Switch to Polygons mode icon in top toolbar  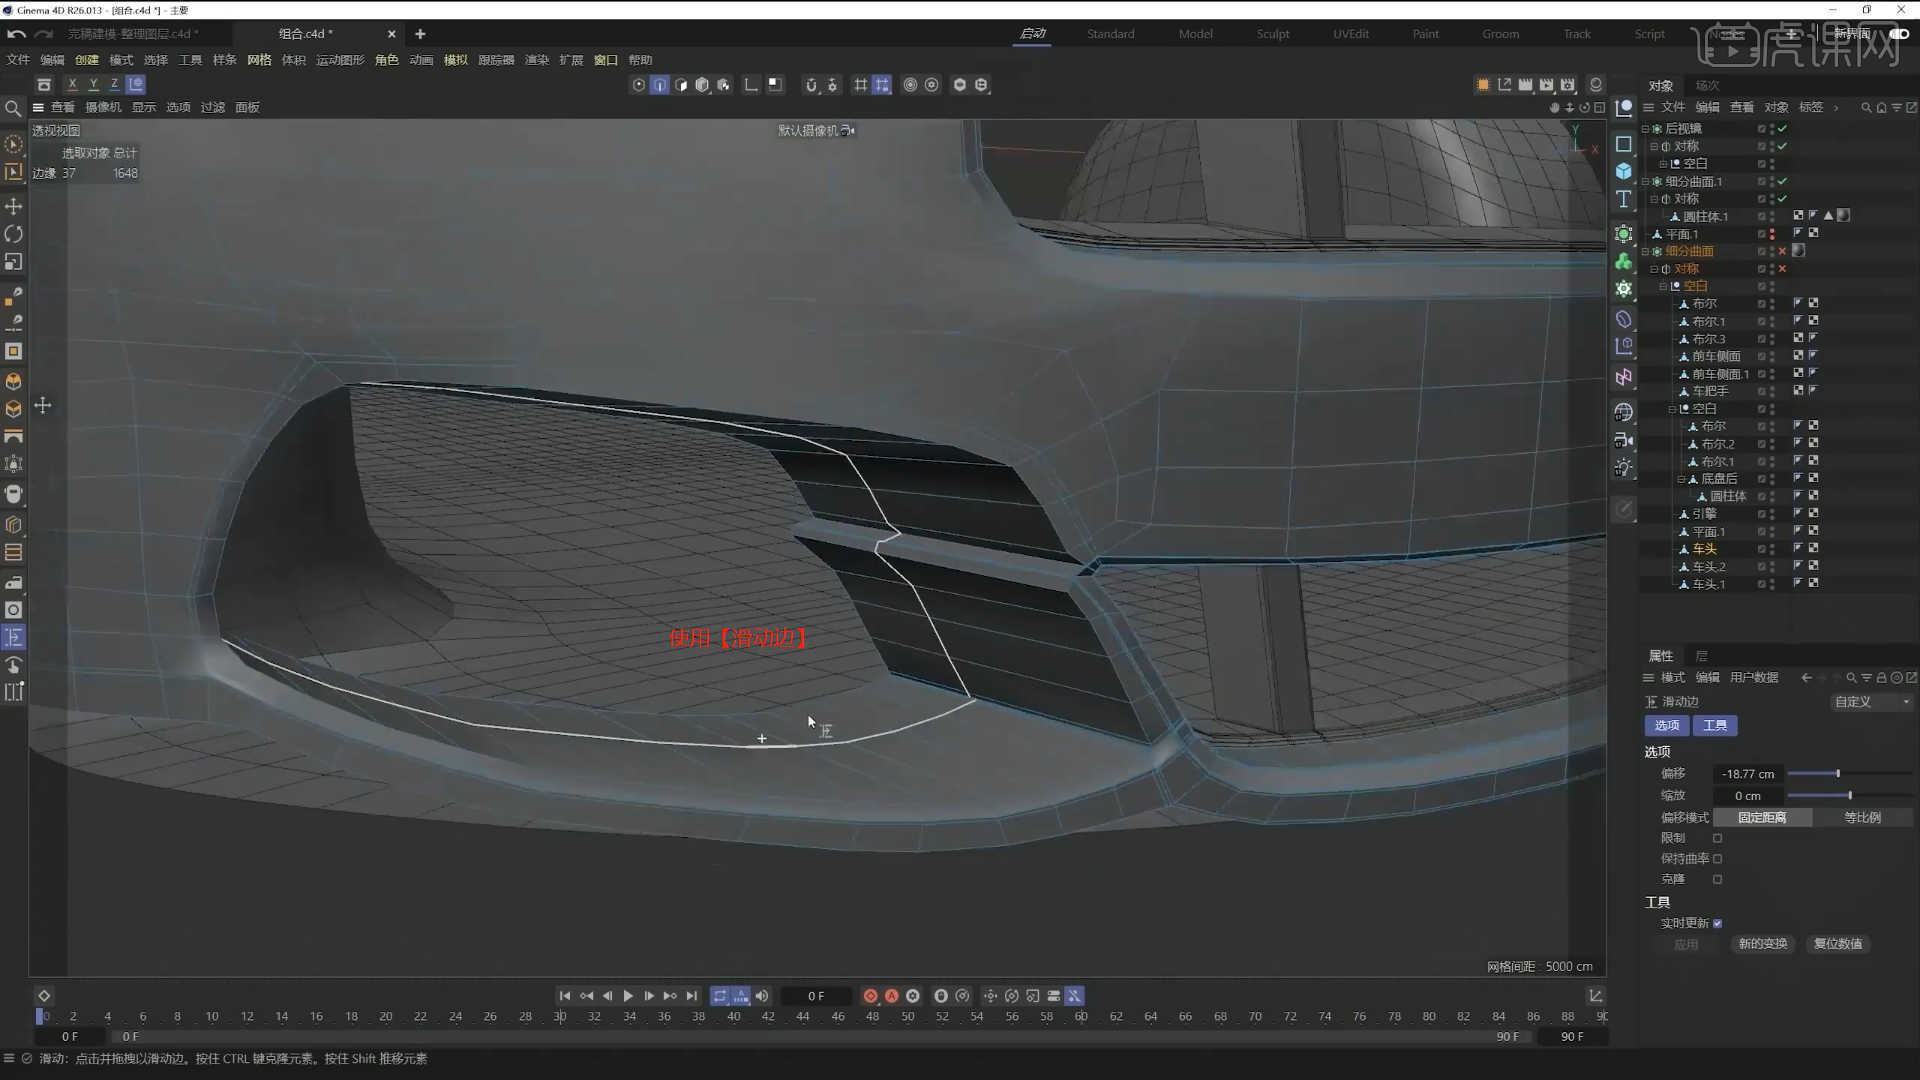[681, 85]
